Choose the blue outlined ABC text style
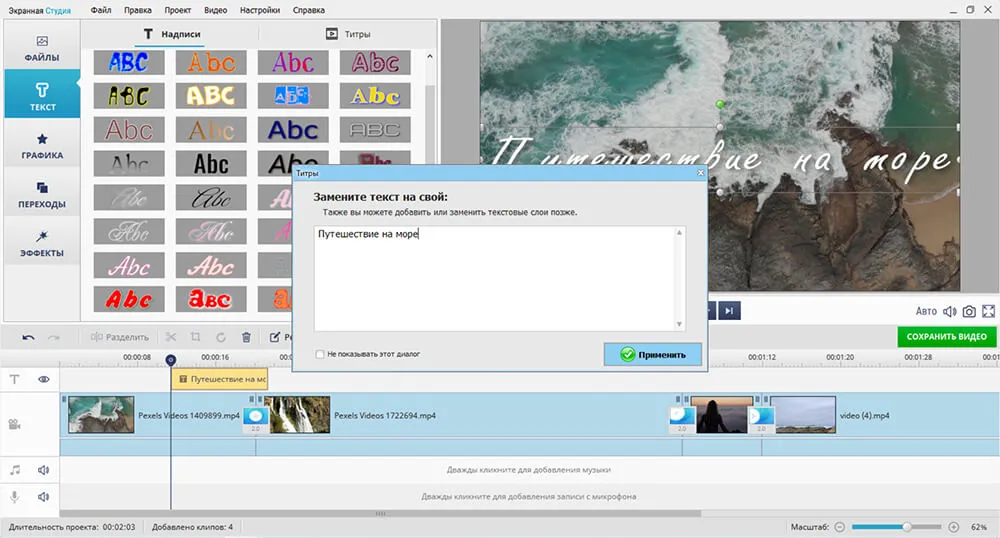Viewport: 1000px width, 538px height. pos(129,62)
